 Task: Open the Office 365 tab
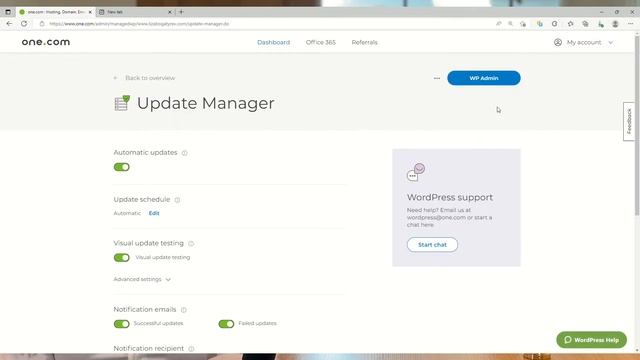coord(321,42)
